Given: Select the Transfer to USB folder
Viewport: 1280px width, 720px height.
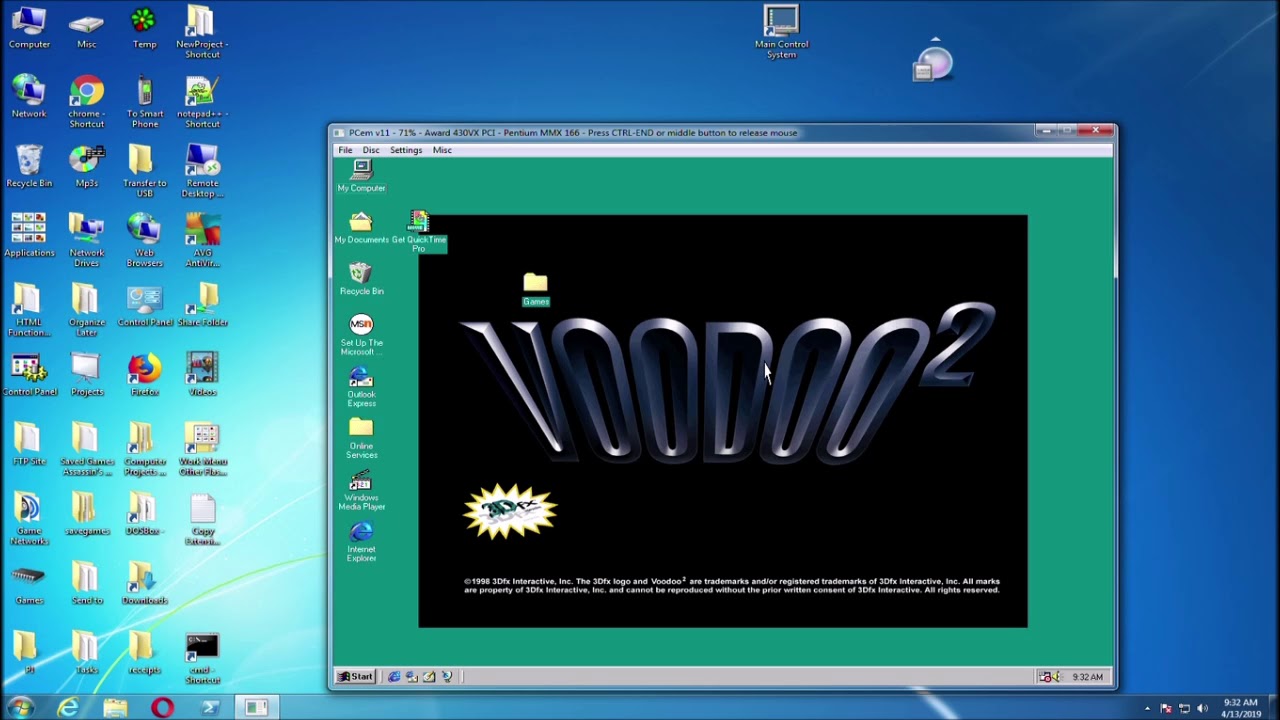Looking at the screenshot, I should (144, 172).
